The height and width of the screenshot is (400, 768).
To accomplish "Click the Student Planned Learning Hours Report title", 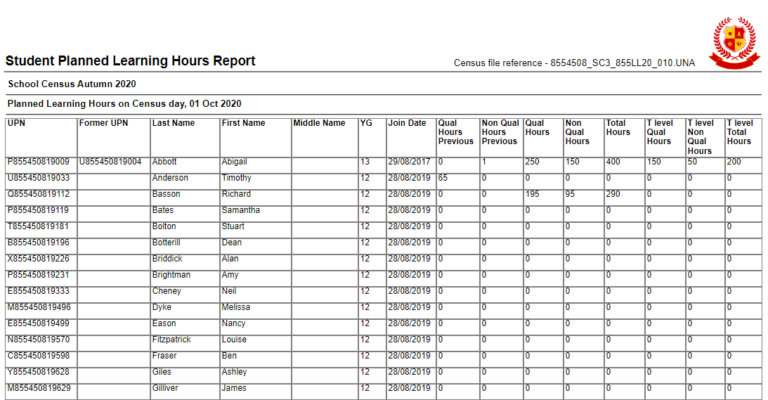I will [130, 61].
